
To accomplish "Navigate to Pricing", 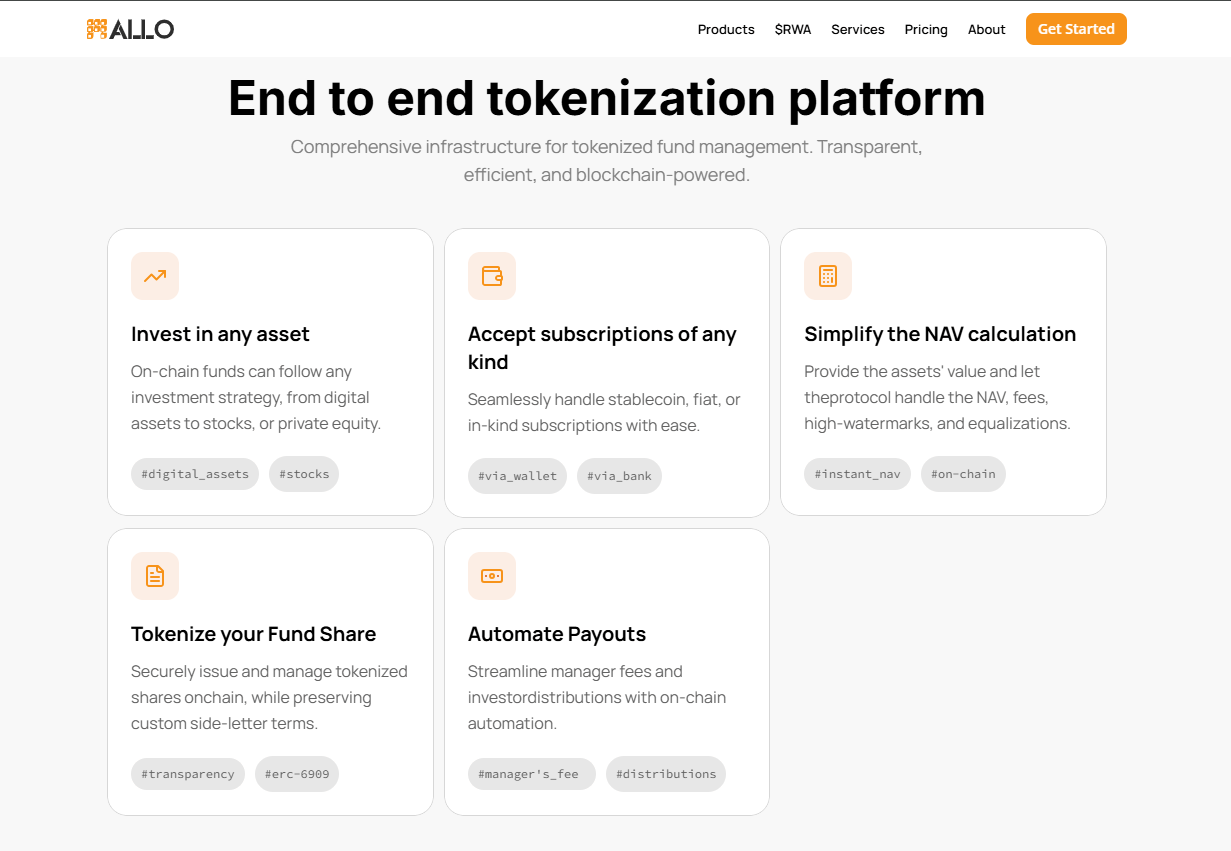I will coord(926,29).
